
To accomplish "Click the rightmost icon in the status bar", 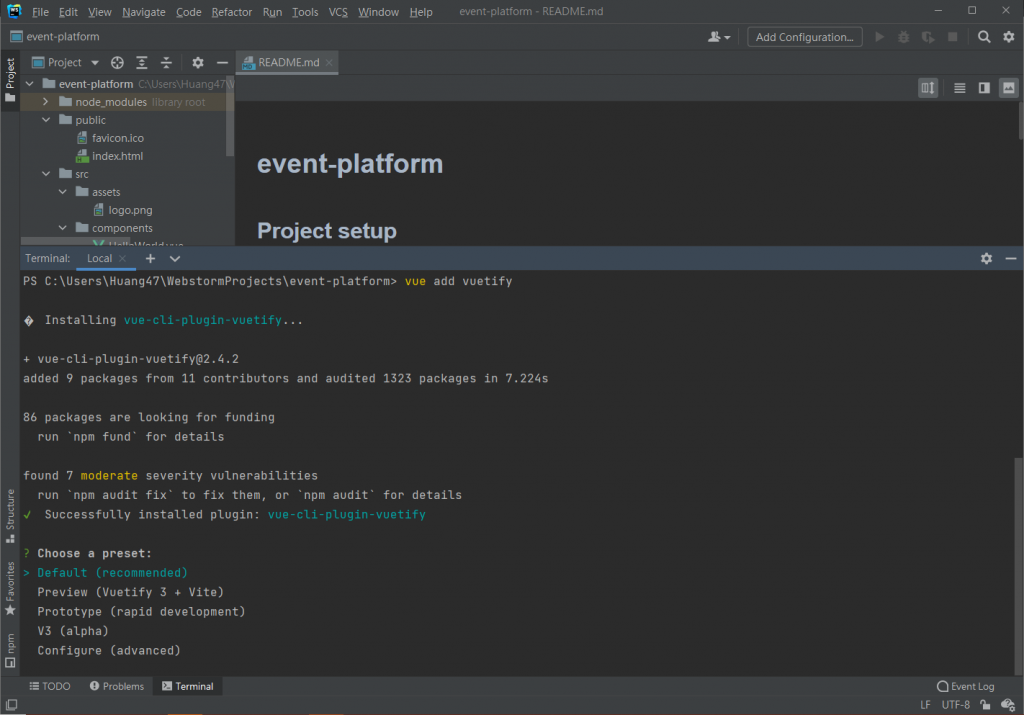I will pos(1008,705).
